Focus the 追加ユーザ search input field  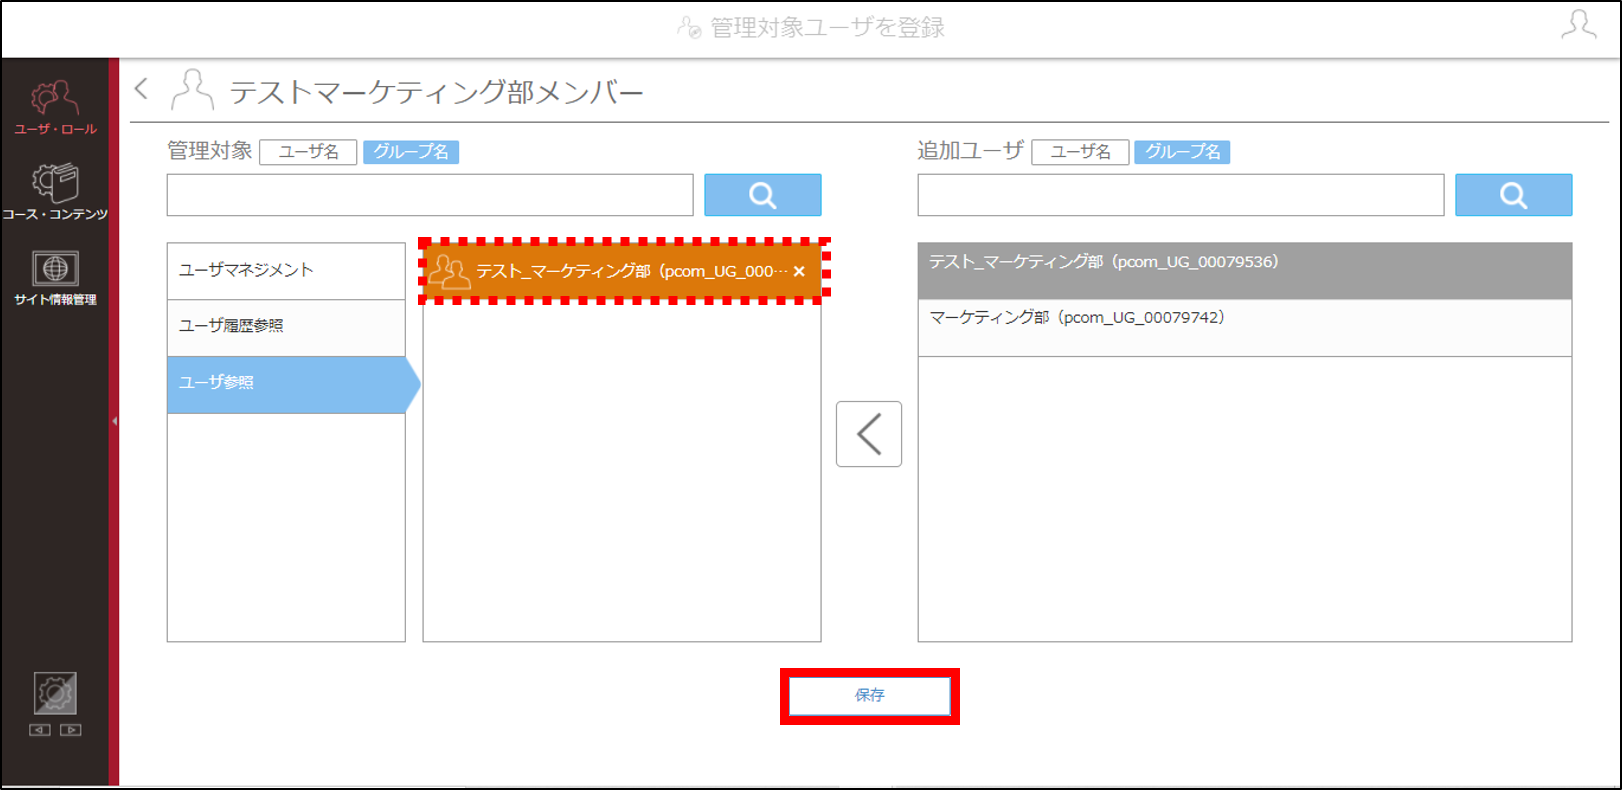1181,195
